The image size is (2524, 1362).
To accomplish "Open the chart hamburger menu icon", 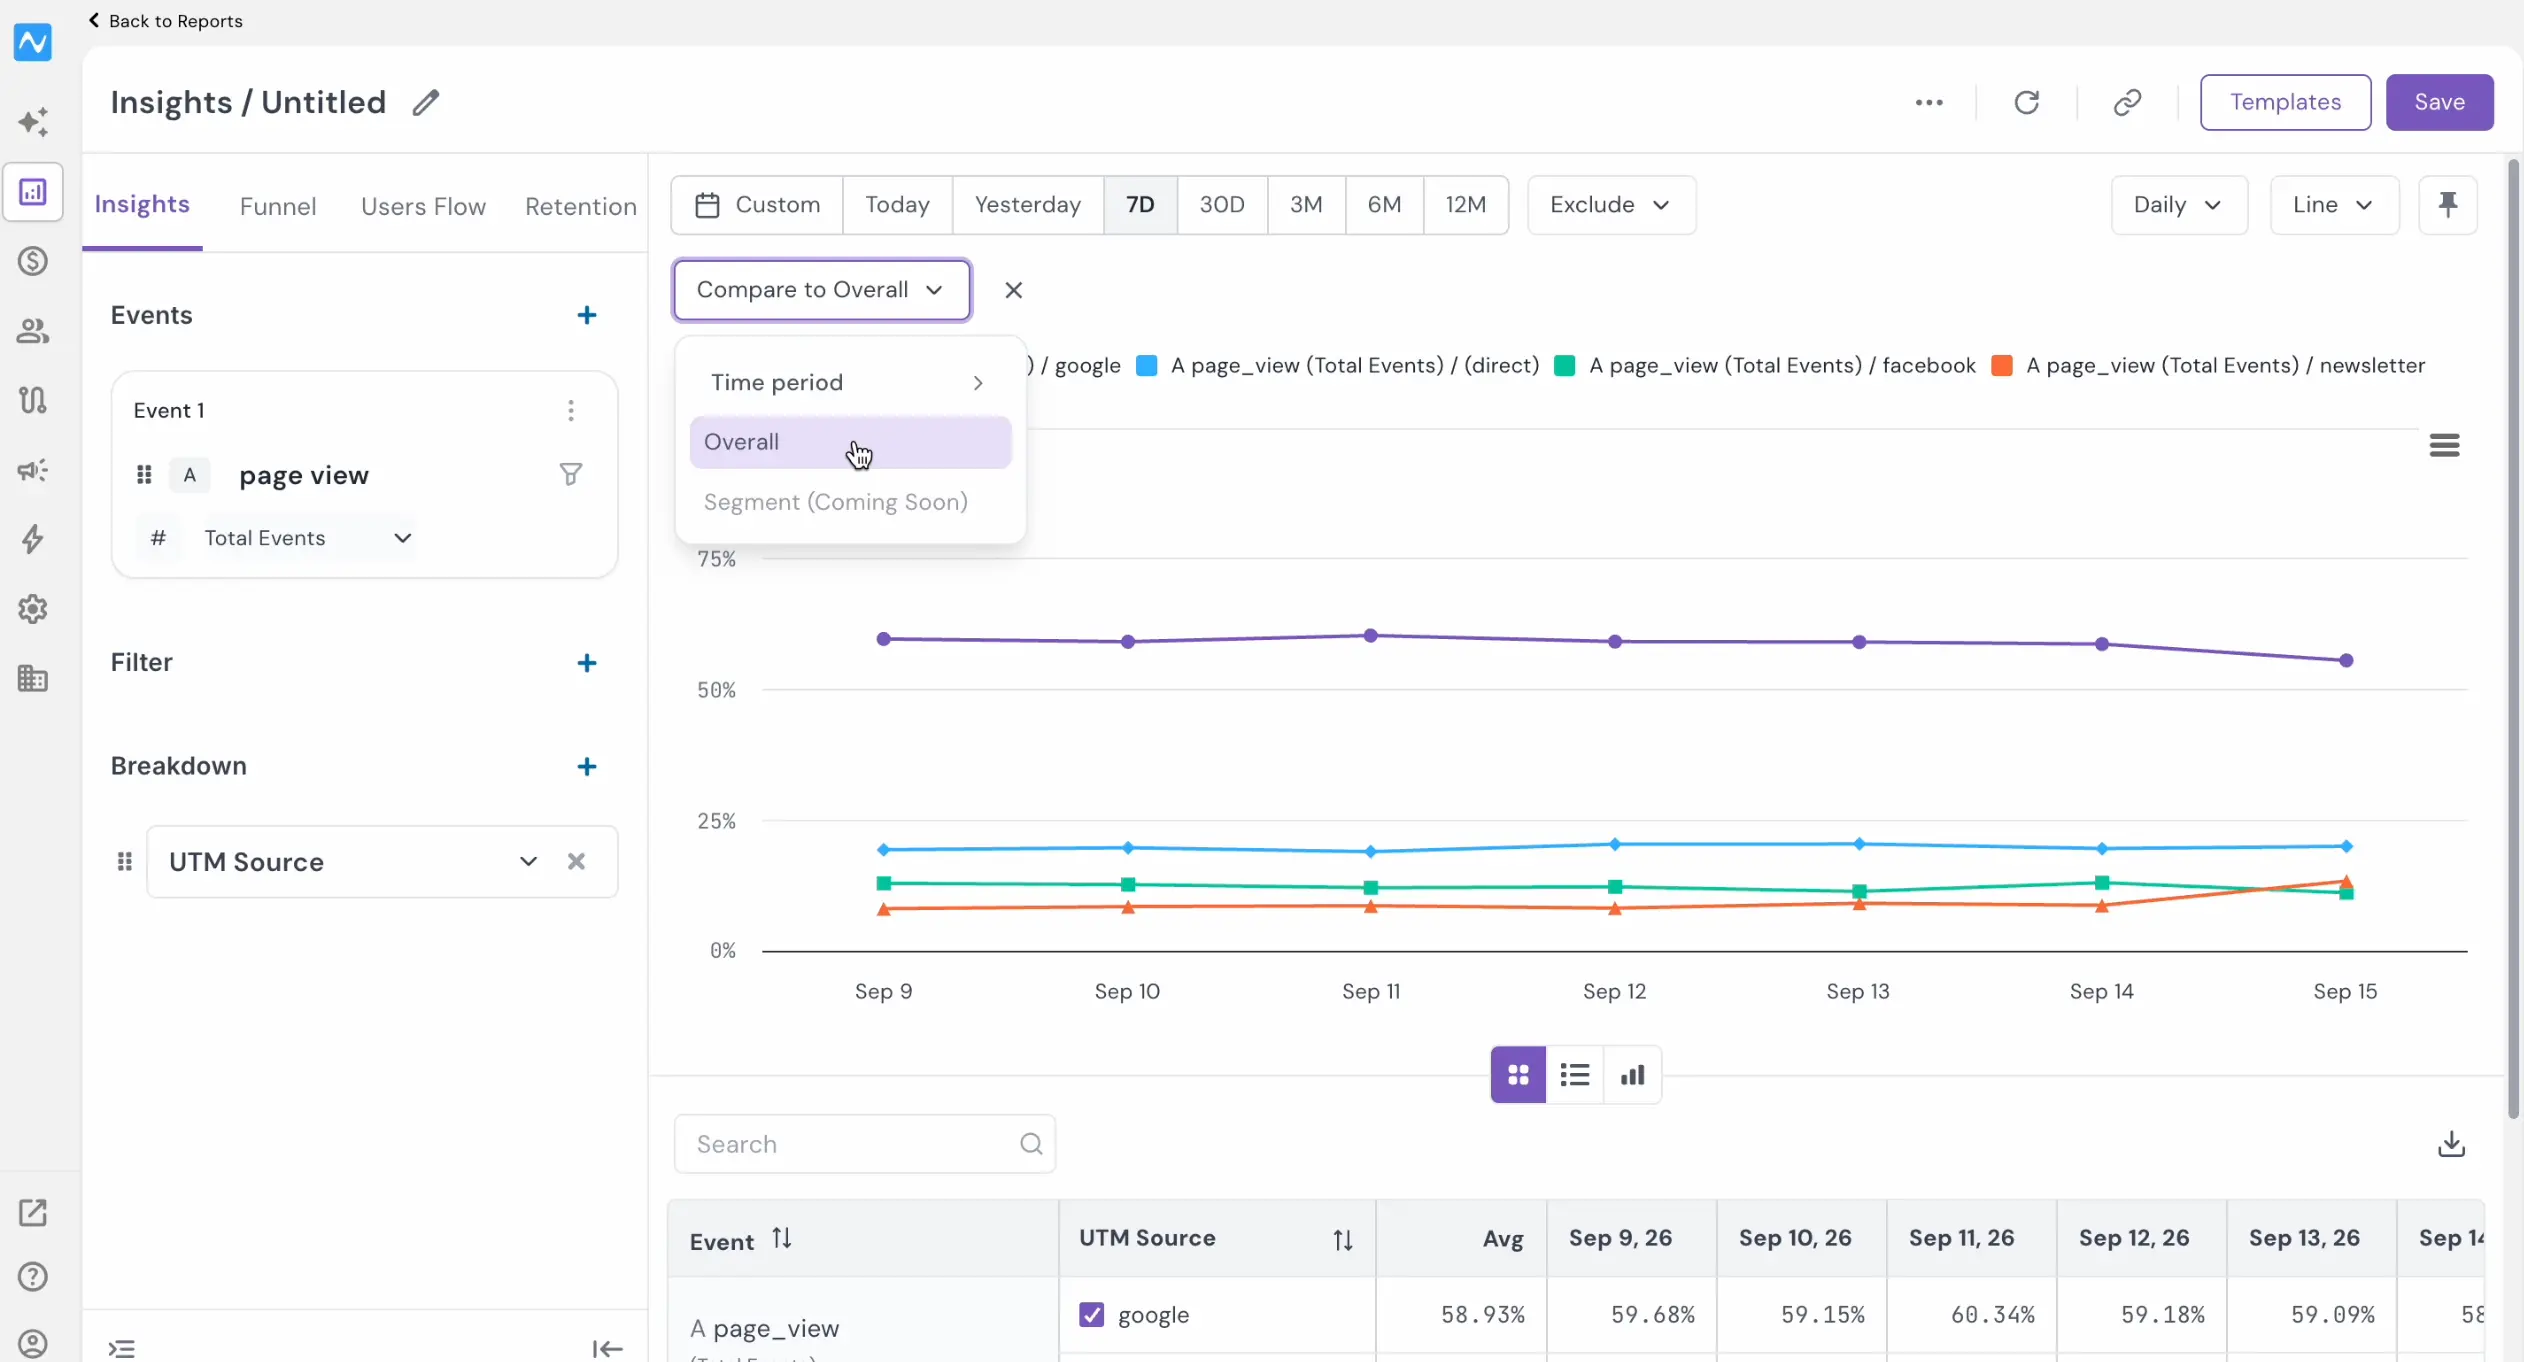I will (2444, 445).
